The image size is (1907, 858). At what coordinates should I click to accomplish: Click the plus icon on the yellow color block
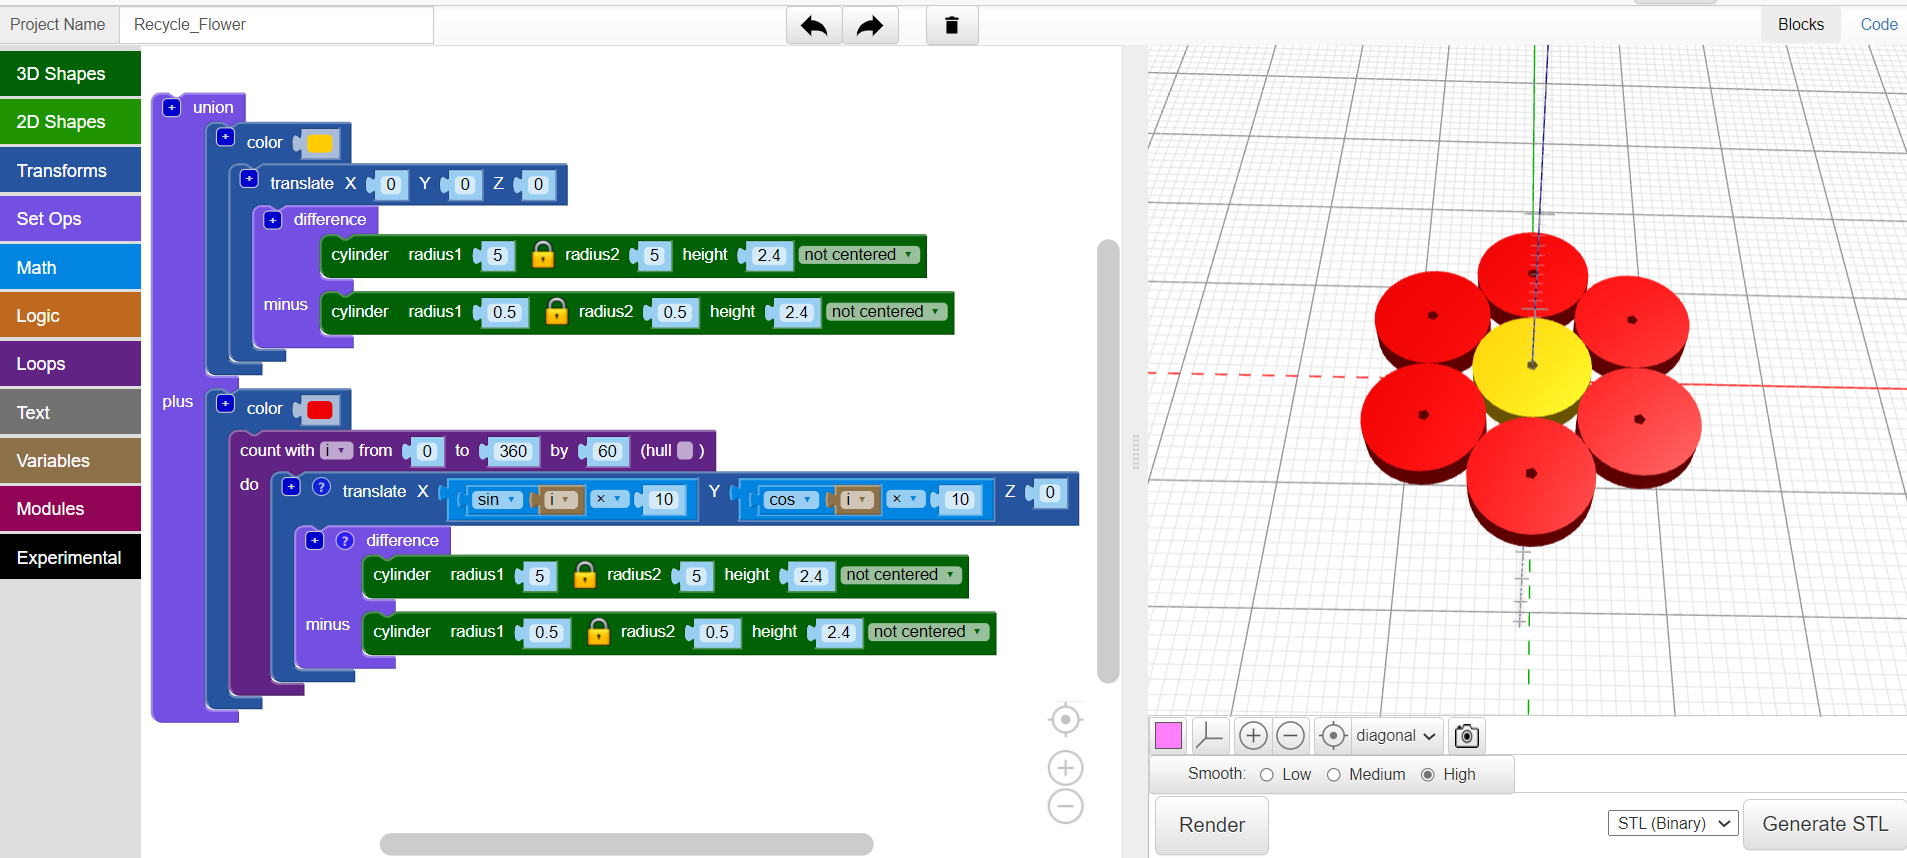tap(226, 137)
